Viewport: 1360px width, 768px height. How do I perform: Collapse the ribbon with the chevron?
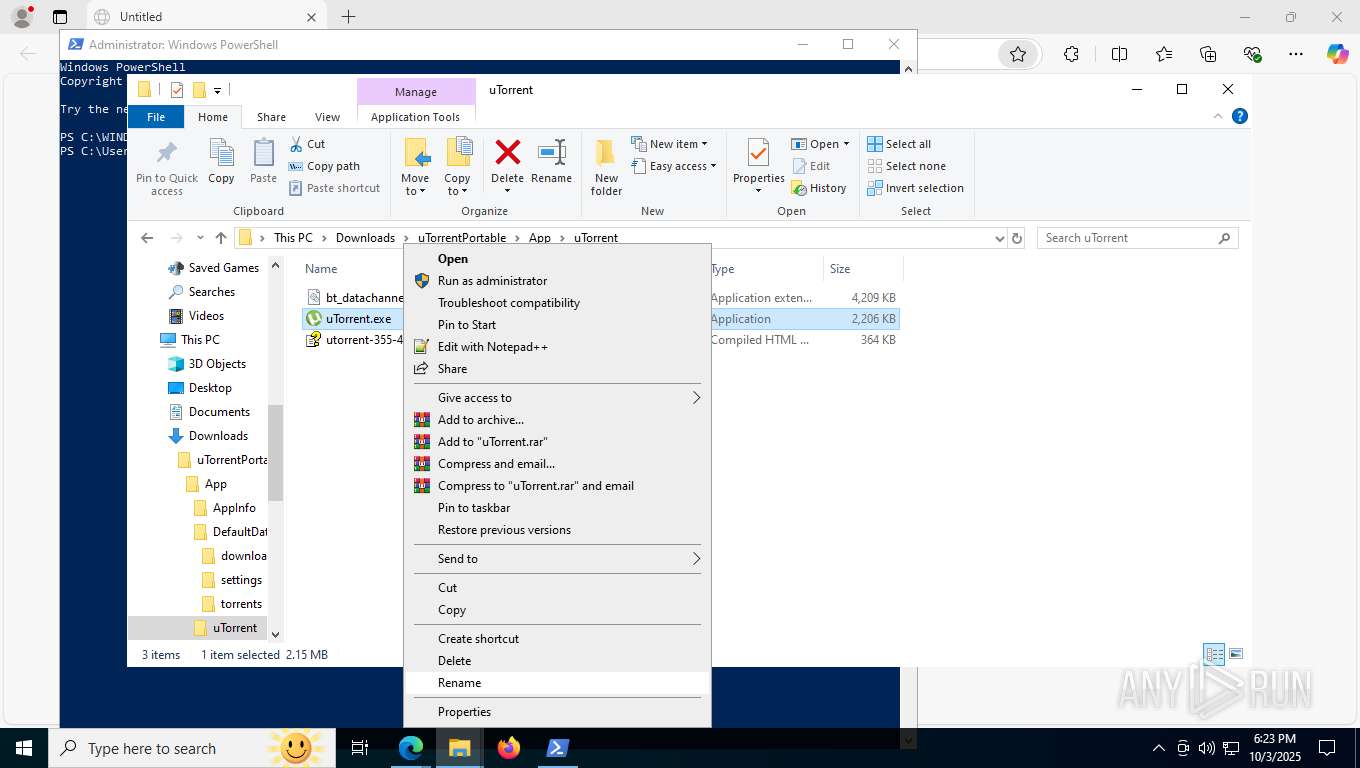pos(1218,116)
